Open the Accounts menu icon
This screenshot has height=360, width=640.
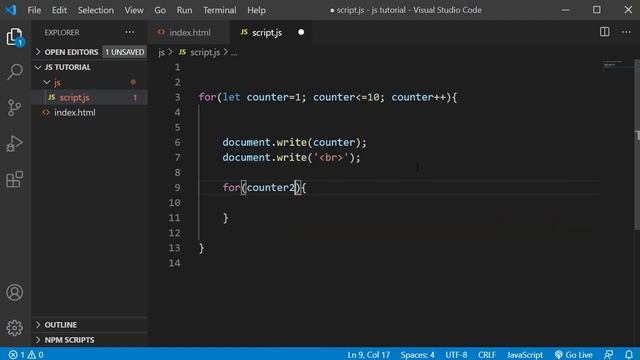15,292
